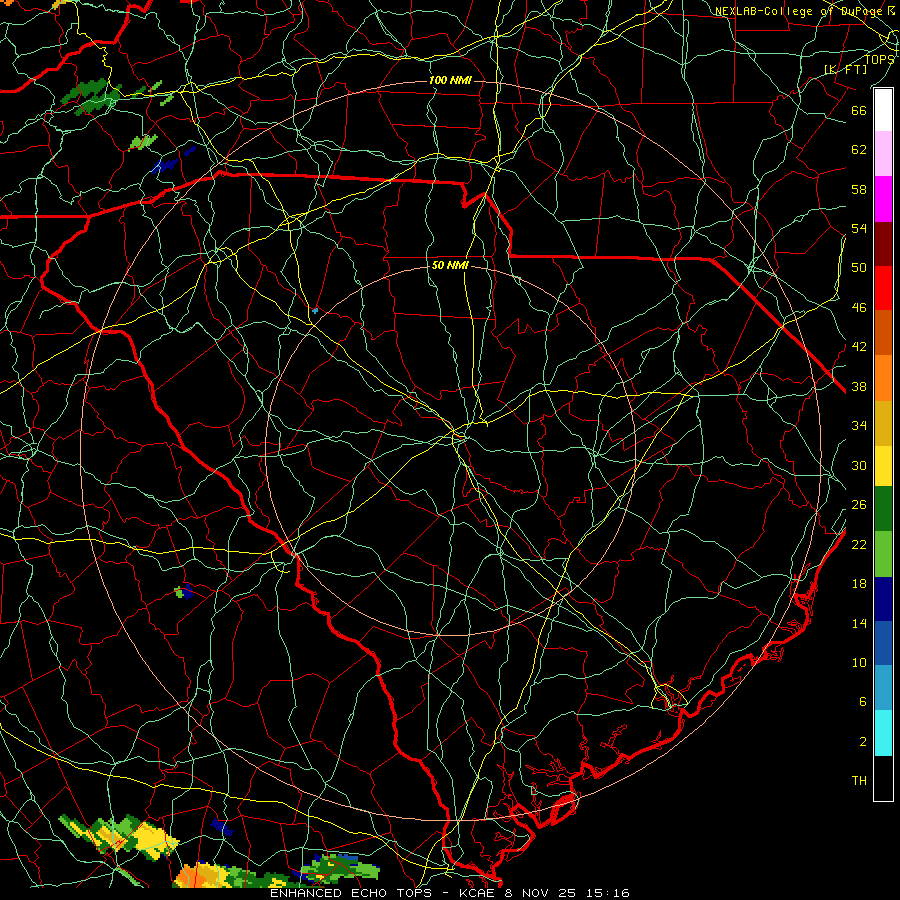Click the medium blue swatch between 10 and 14
This screenshot has width=900, height=900.
[883, 643]
